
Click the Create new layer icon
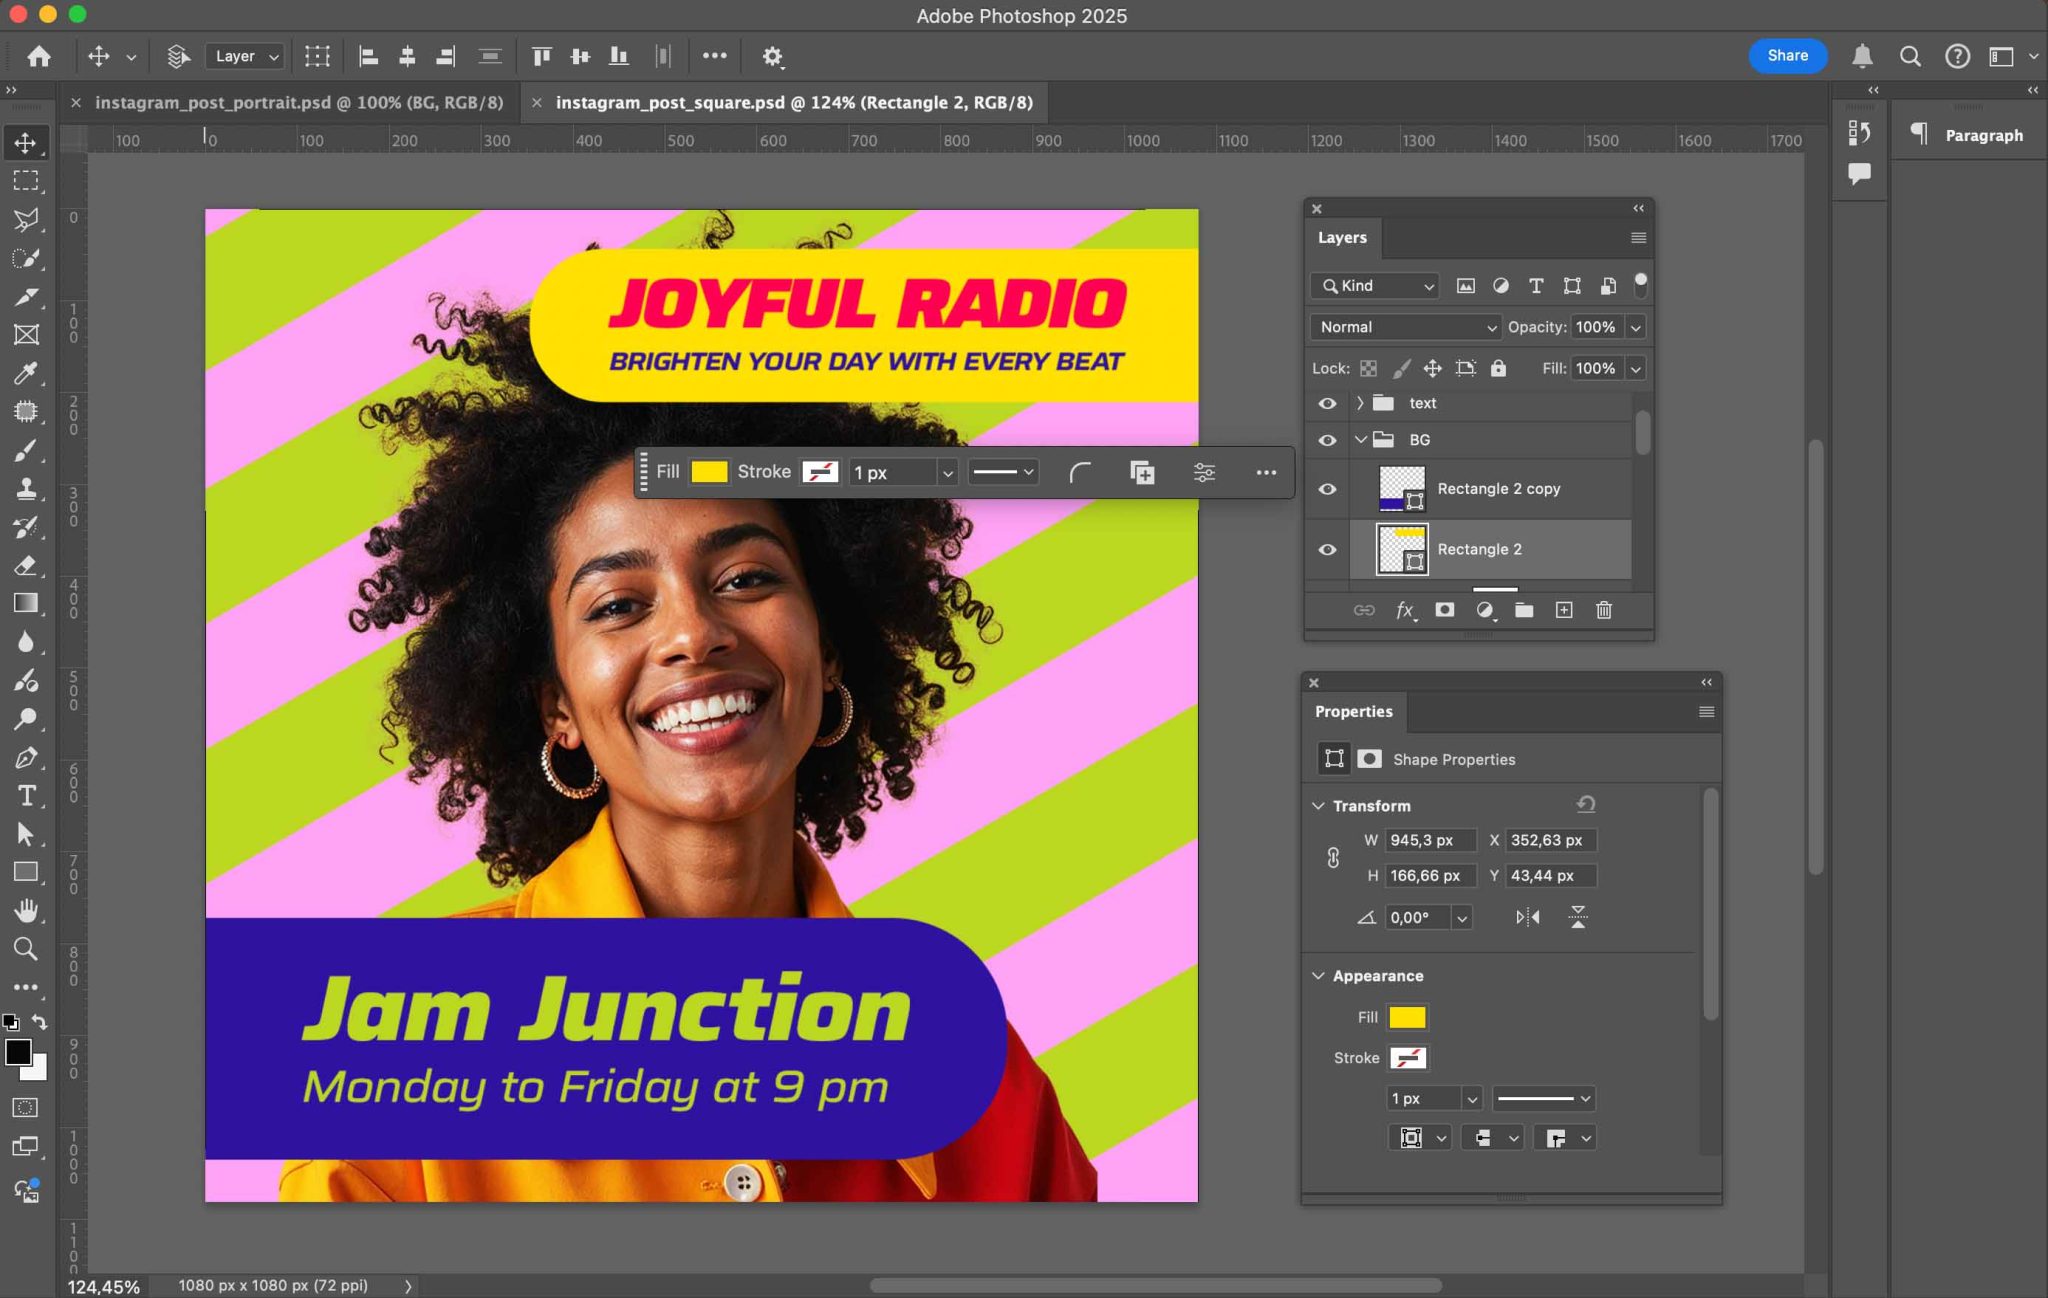tap(1563, 610)
